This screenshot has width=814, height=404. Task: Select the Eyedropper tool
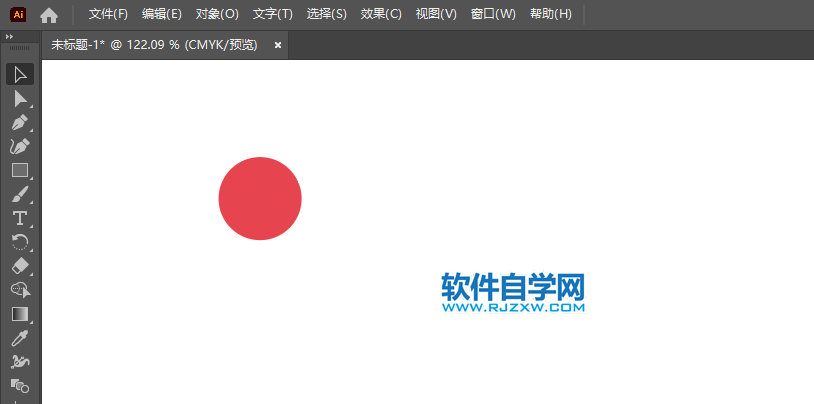(x=20, y=338)
